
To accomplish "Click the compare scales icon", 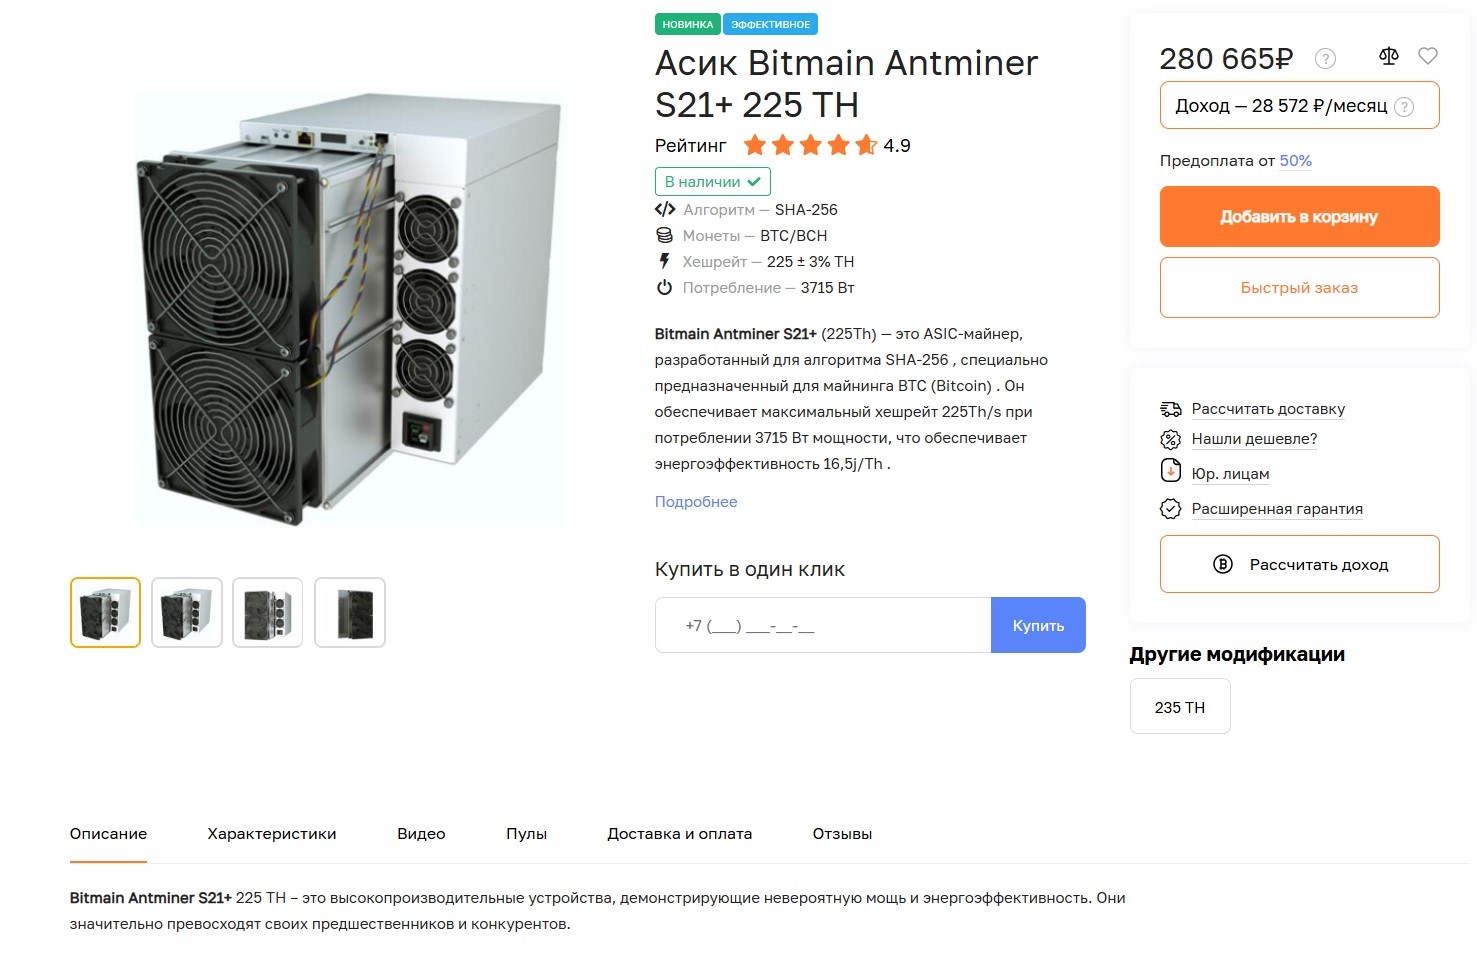I will point(1389,56).
